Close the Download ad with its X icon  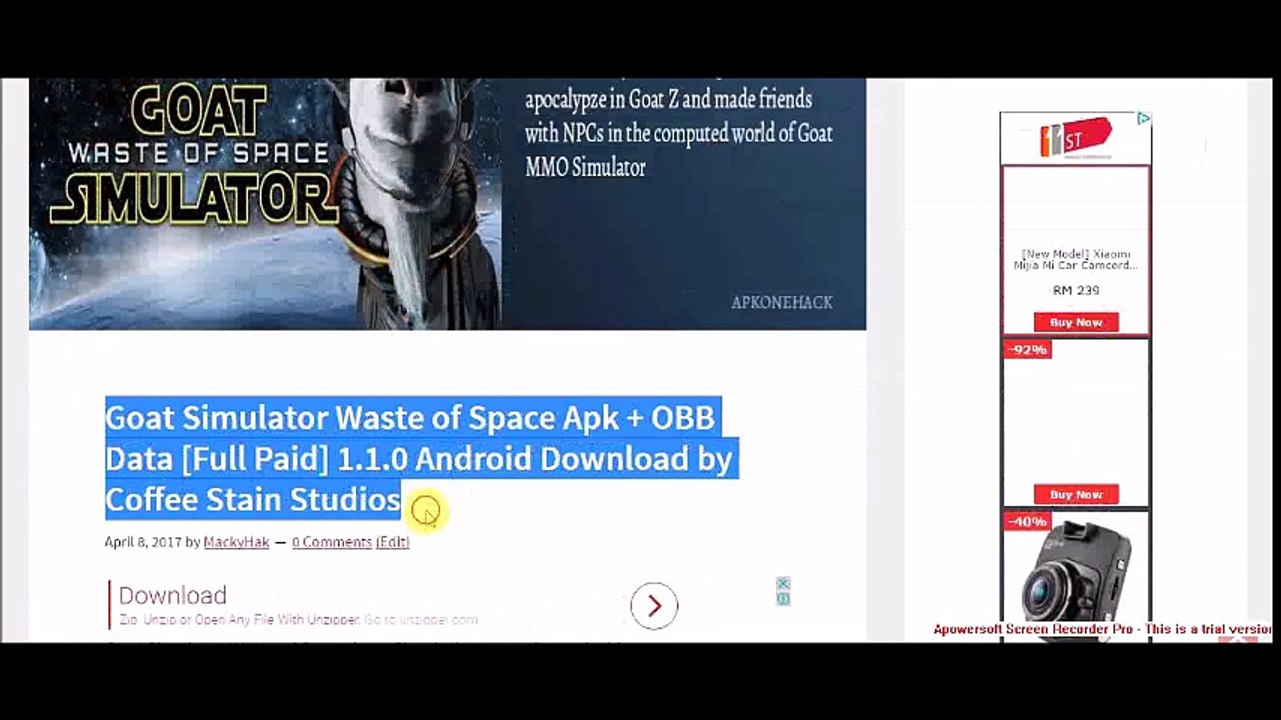783,584
